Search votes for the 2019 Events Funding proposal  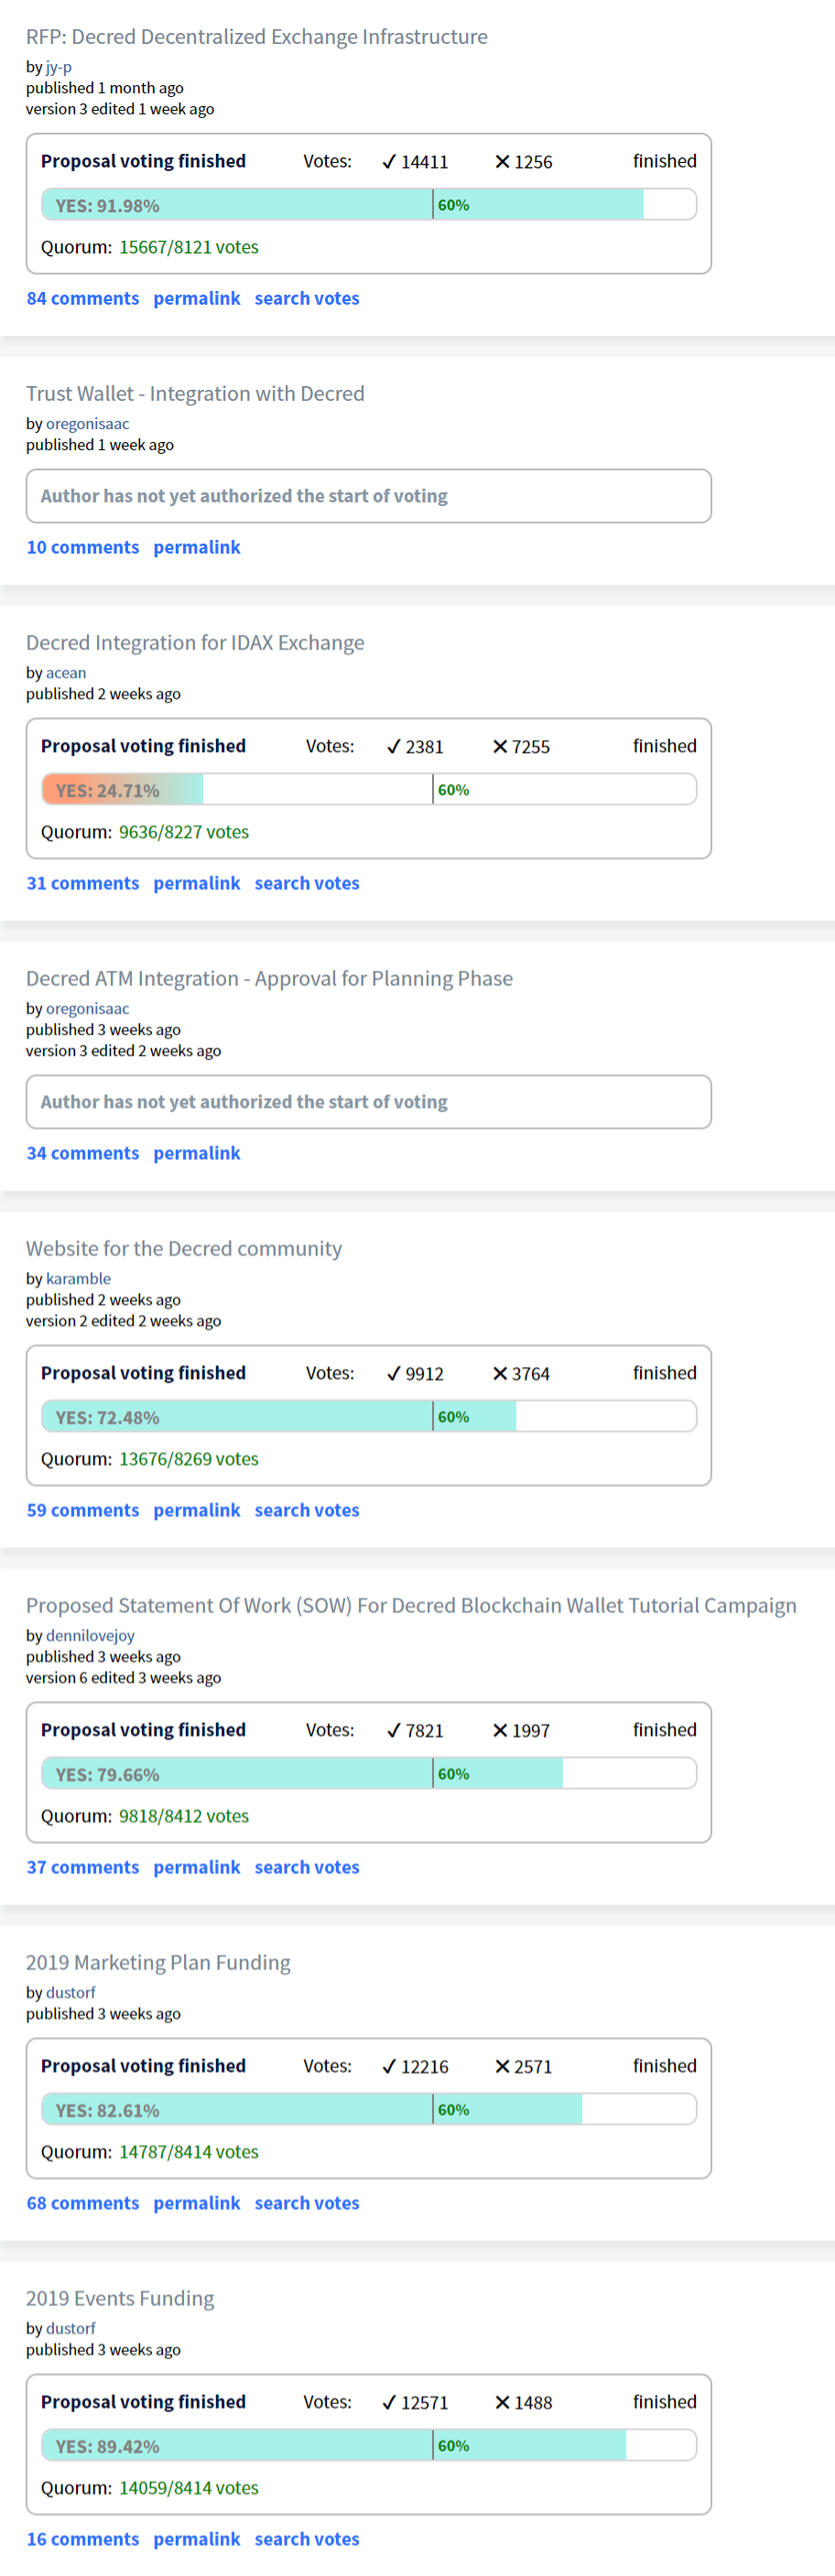(x=307, y=2539)
